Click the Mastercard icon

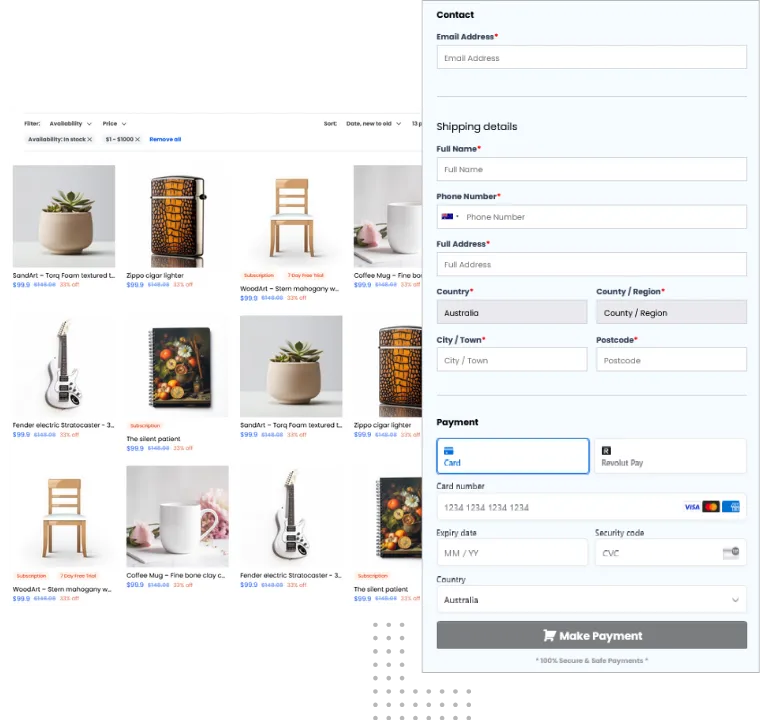click(711, 507)
